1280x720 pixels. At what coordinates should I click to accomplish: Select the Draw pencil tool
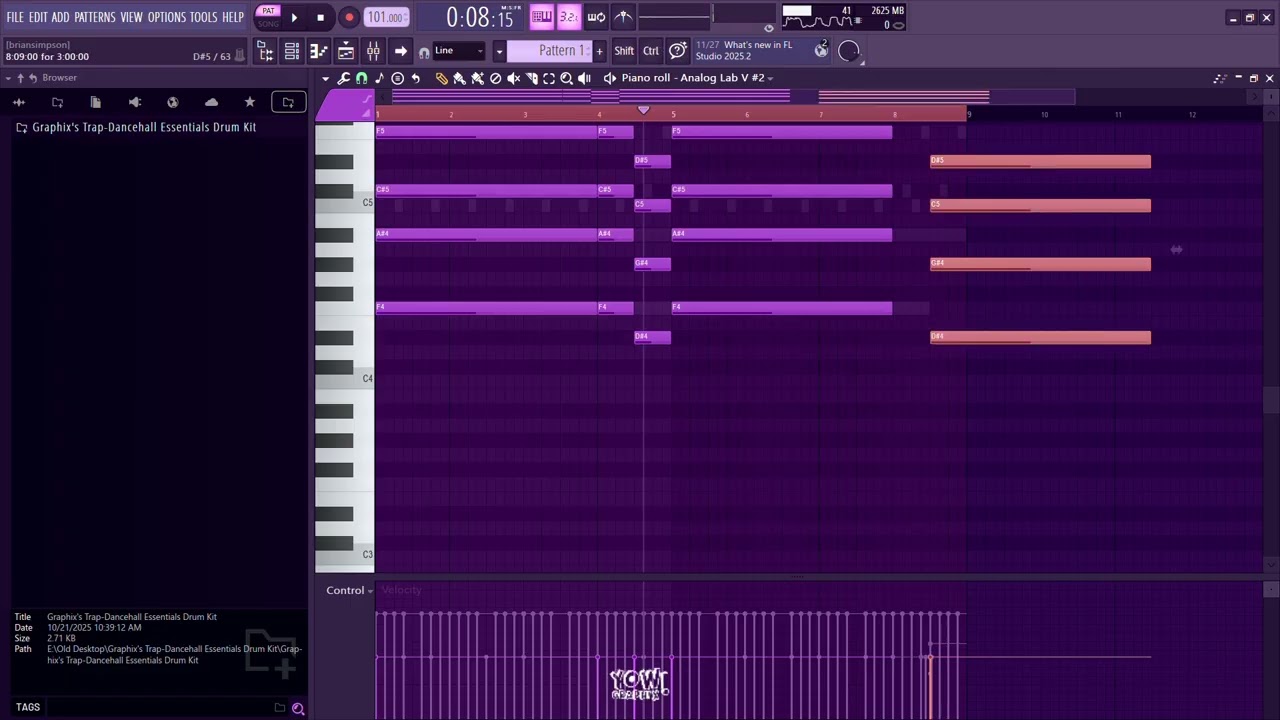441,78
